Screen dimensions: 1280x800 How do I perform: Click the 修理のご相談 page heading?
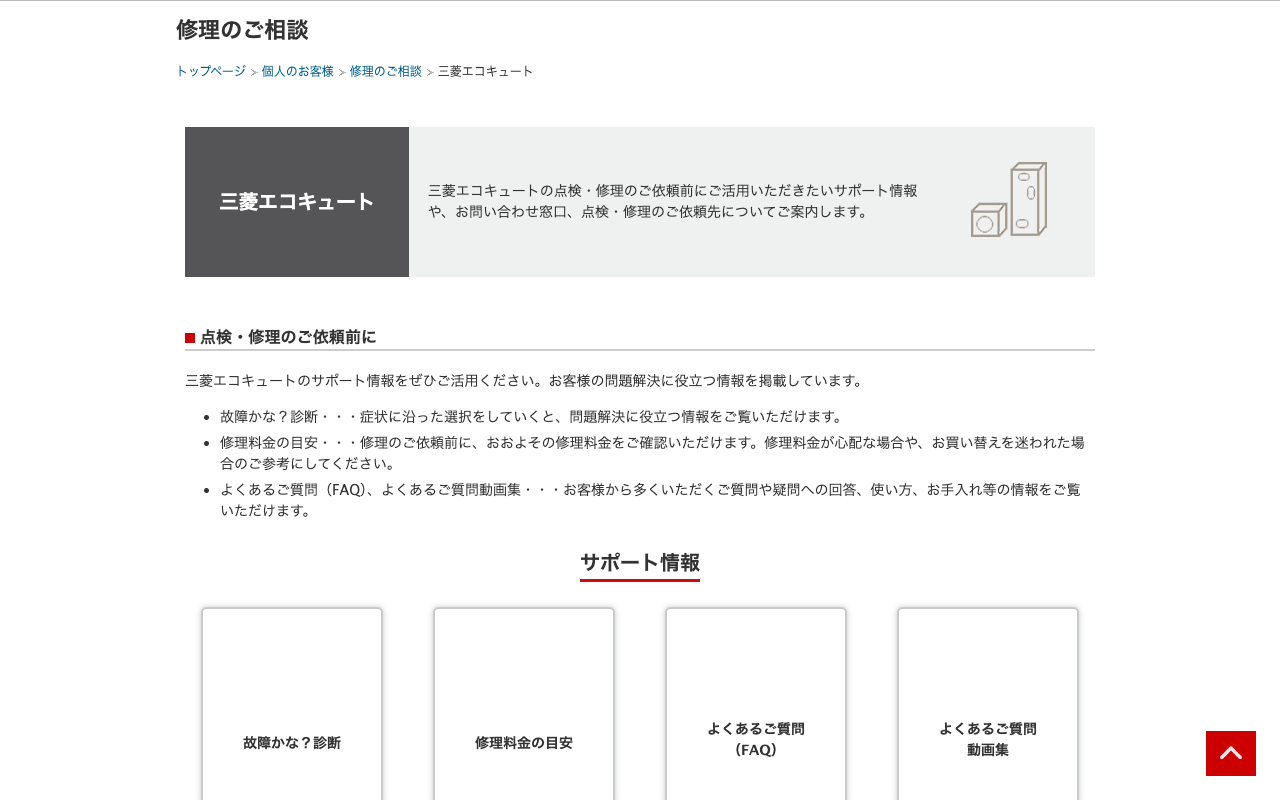(242, 30)
